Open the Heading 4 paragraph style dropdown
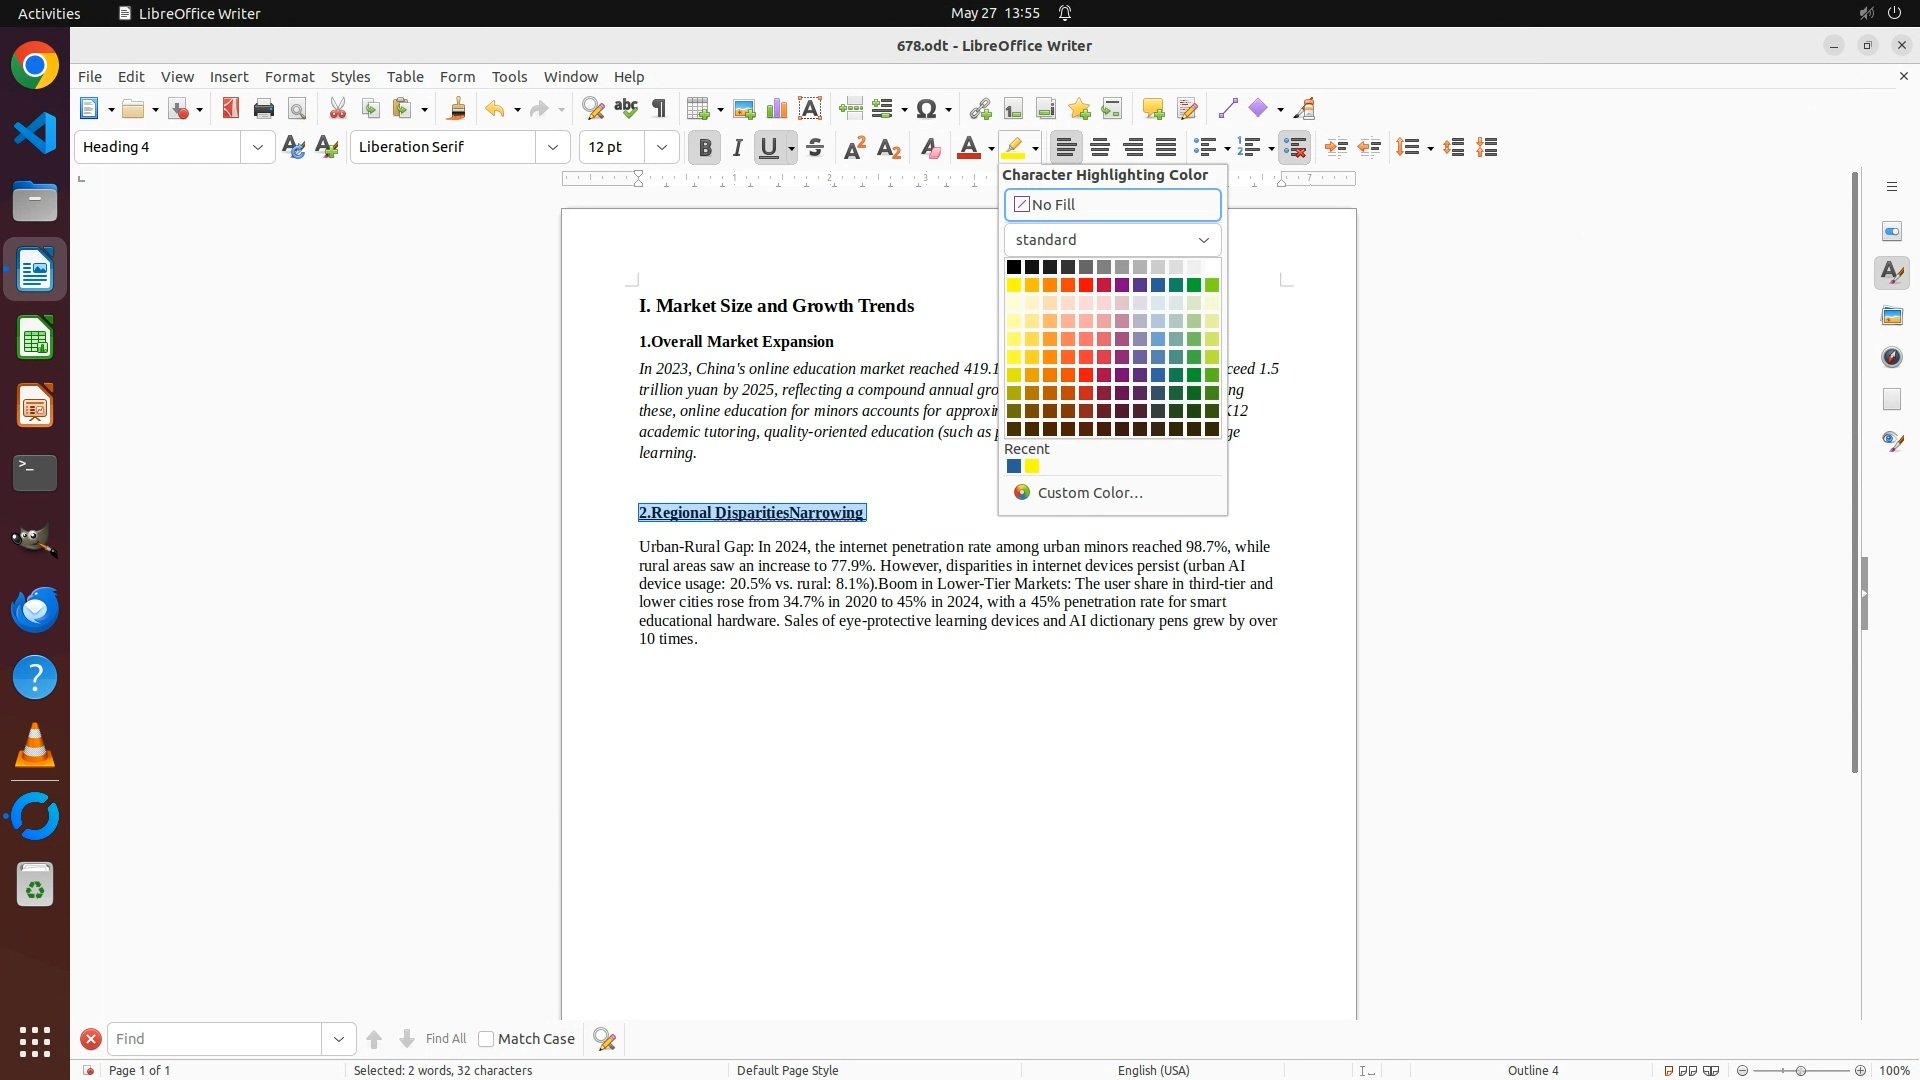The height and width of the screenshot is (1080, 1920). [x=258, y=147]
